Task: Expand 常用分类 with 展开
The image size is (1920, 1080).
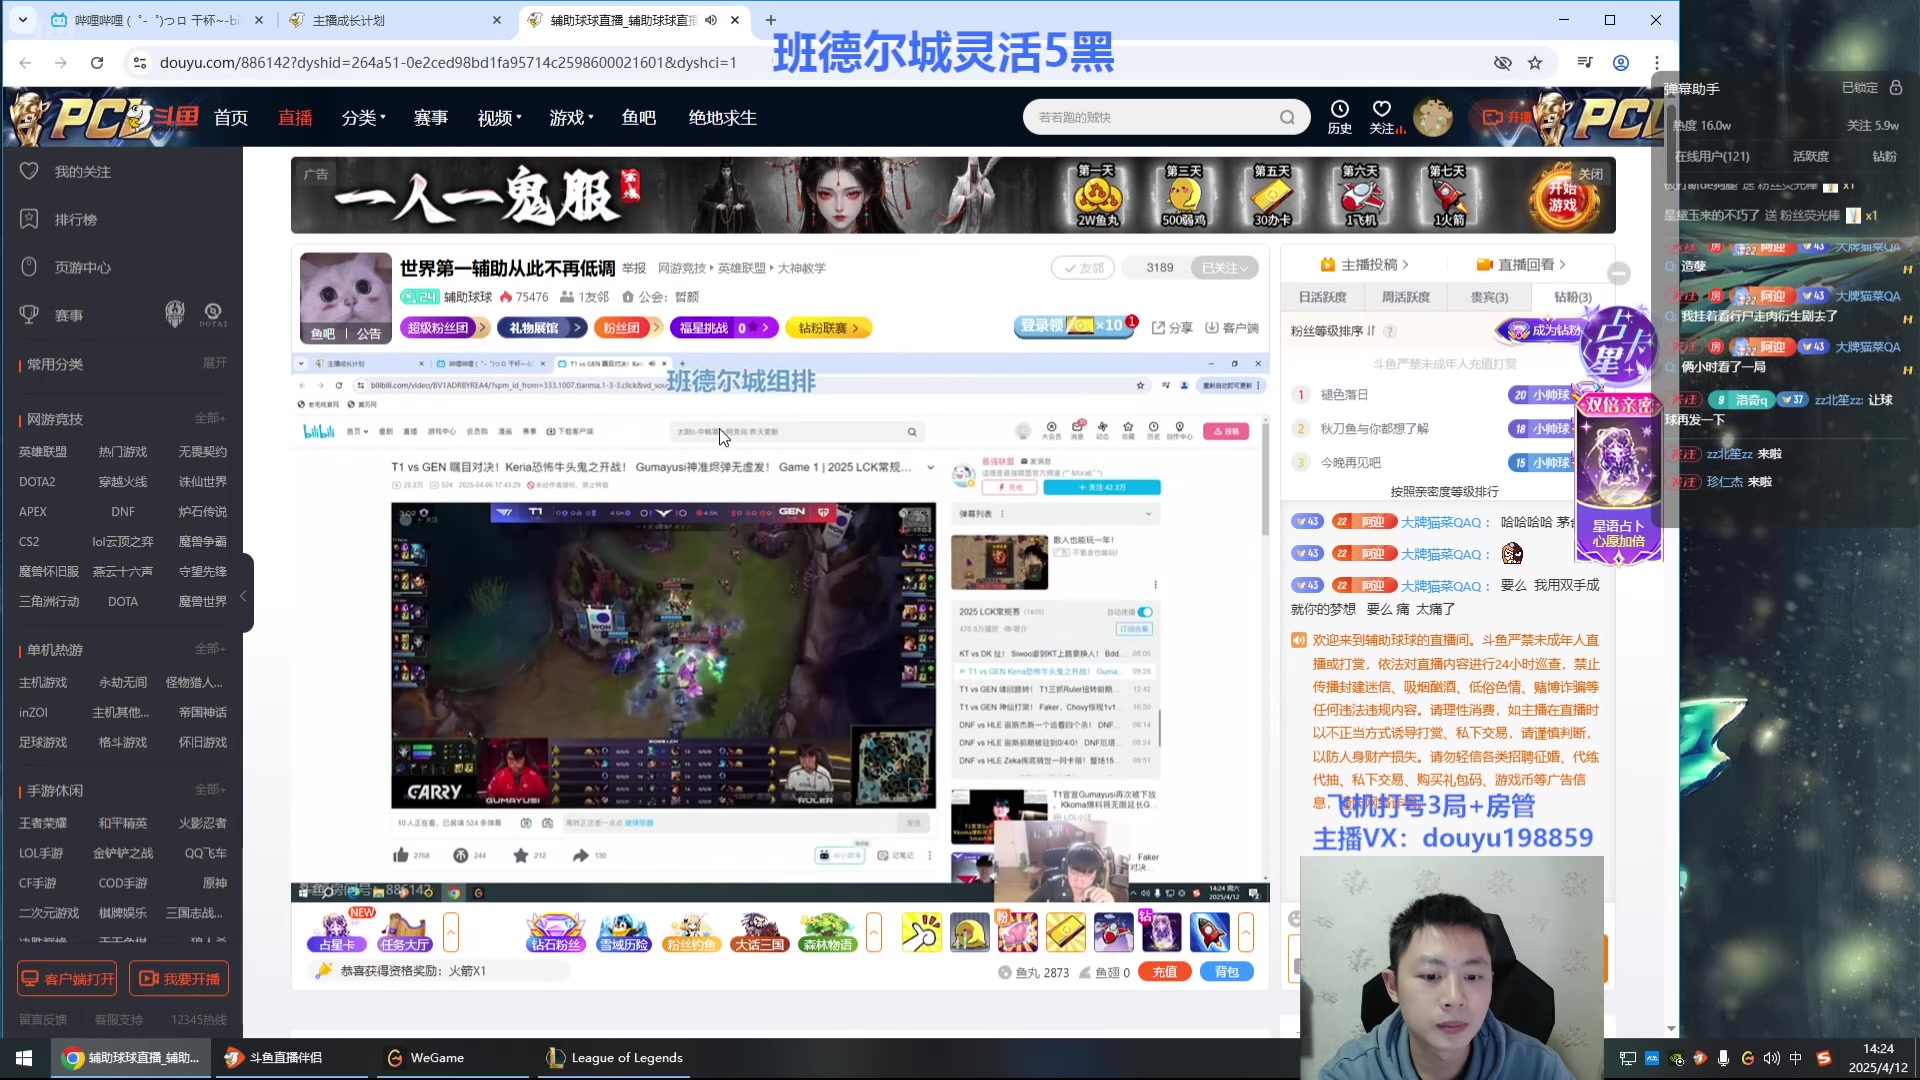Action: [x=215, y=363]
